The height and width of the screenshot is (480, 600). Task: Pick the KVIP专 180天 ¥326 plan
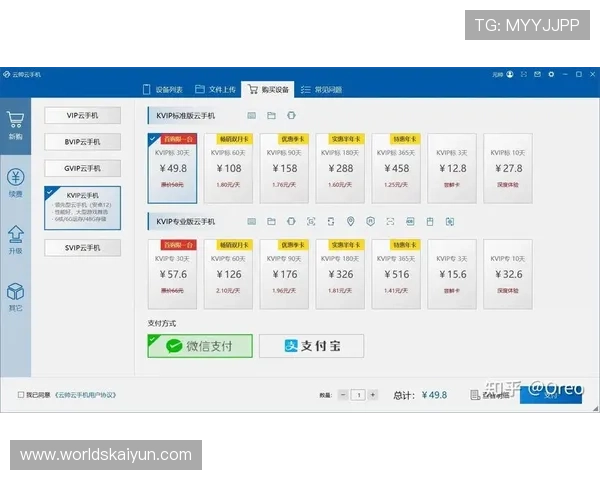[x=340, y=274]
